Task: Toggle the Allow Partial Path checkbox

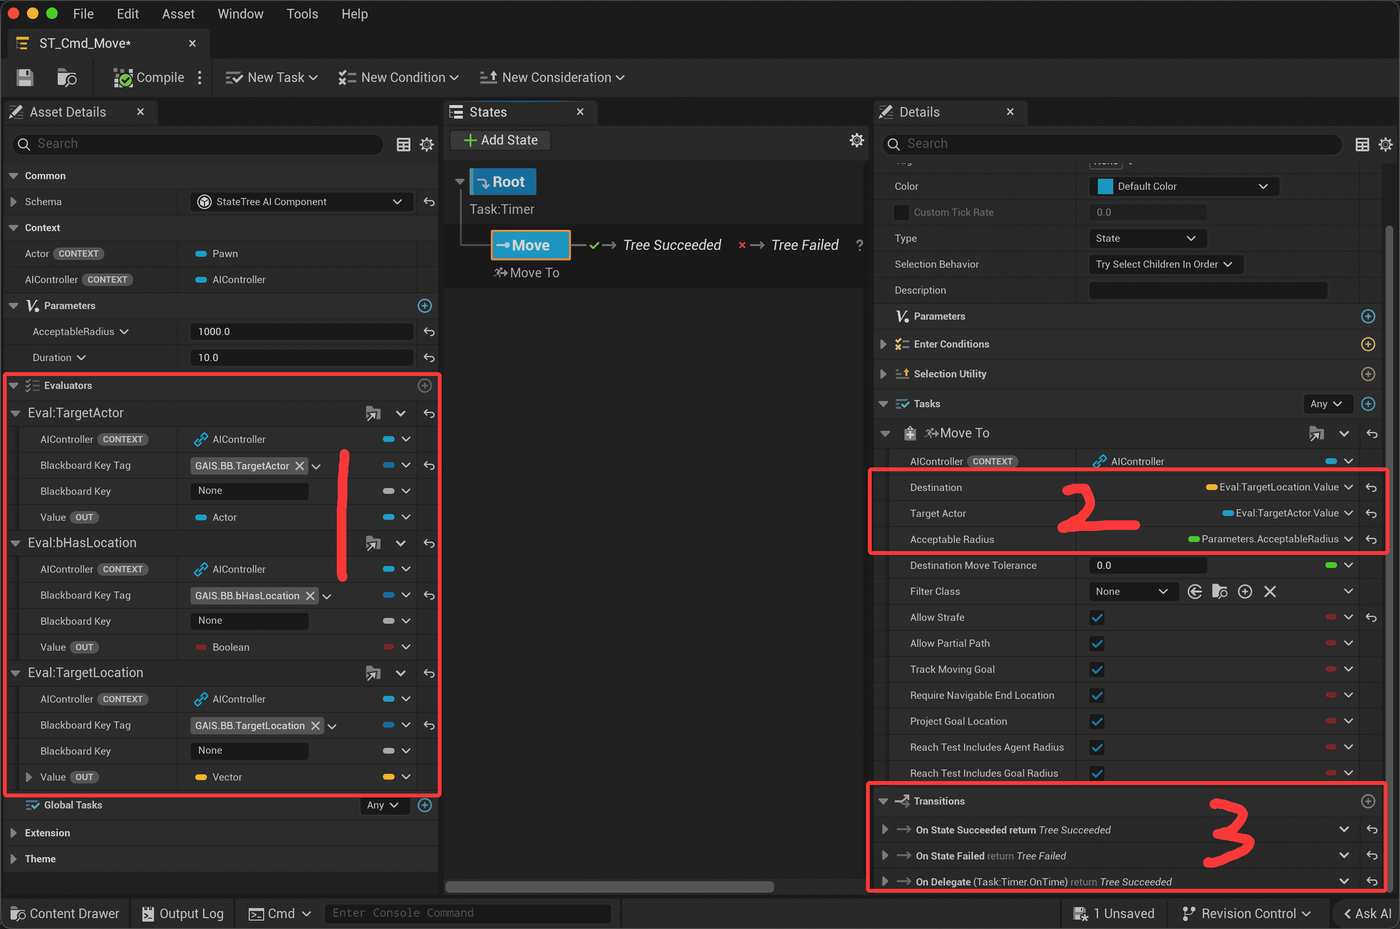Action: tap(1097, 644)
